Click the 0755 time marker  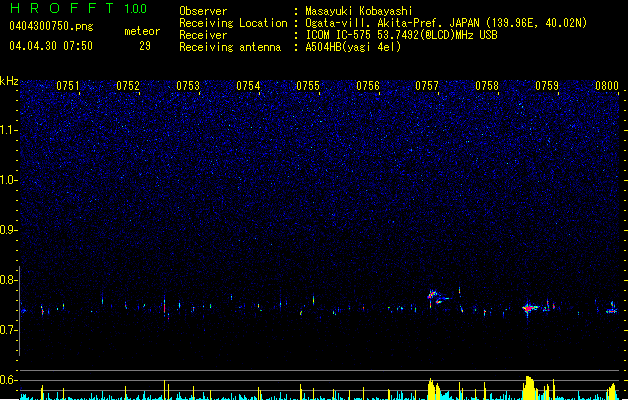(308, 86)
